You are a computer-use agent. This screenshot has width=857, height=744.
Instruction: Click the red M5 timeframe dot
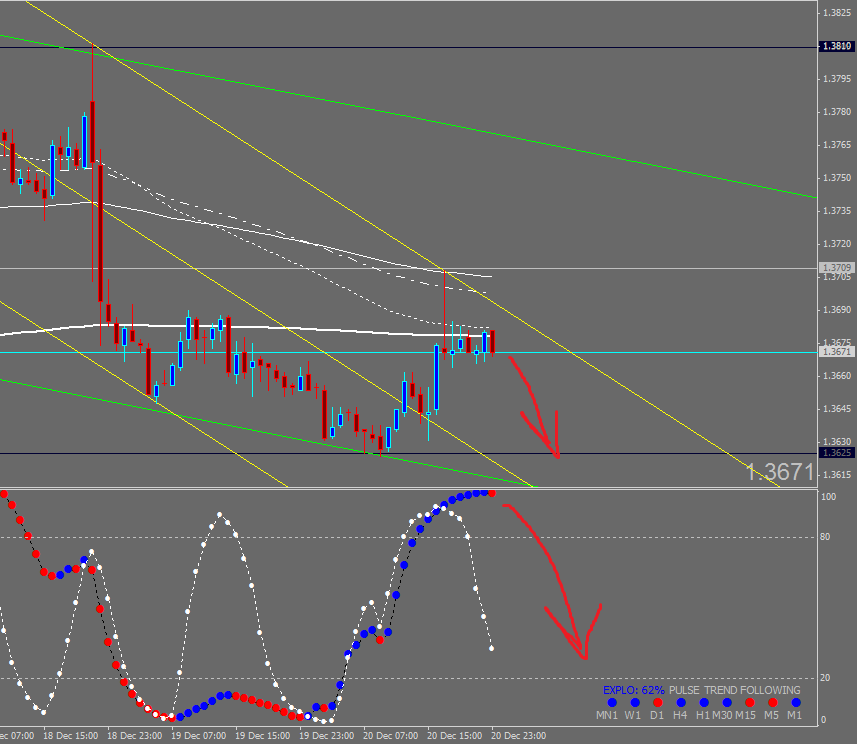point(773,702)
